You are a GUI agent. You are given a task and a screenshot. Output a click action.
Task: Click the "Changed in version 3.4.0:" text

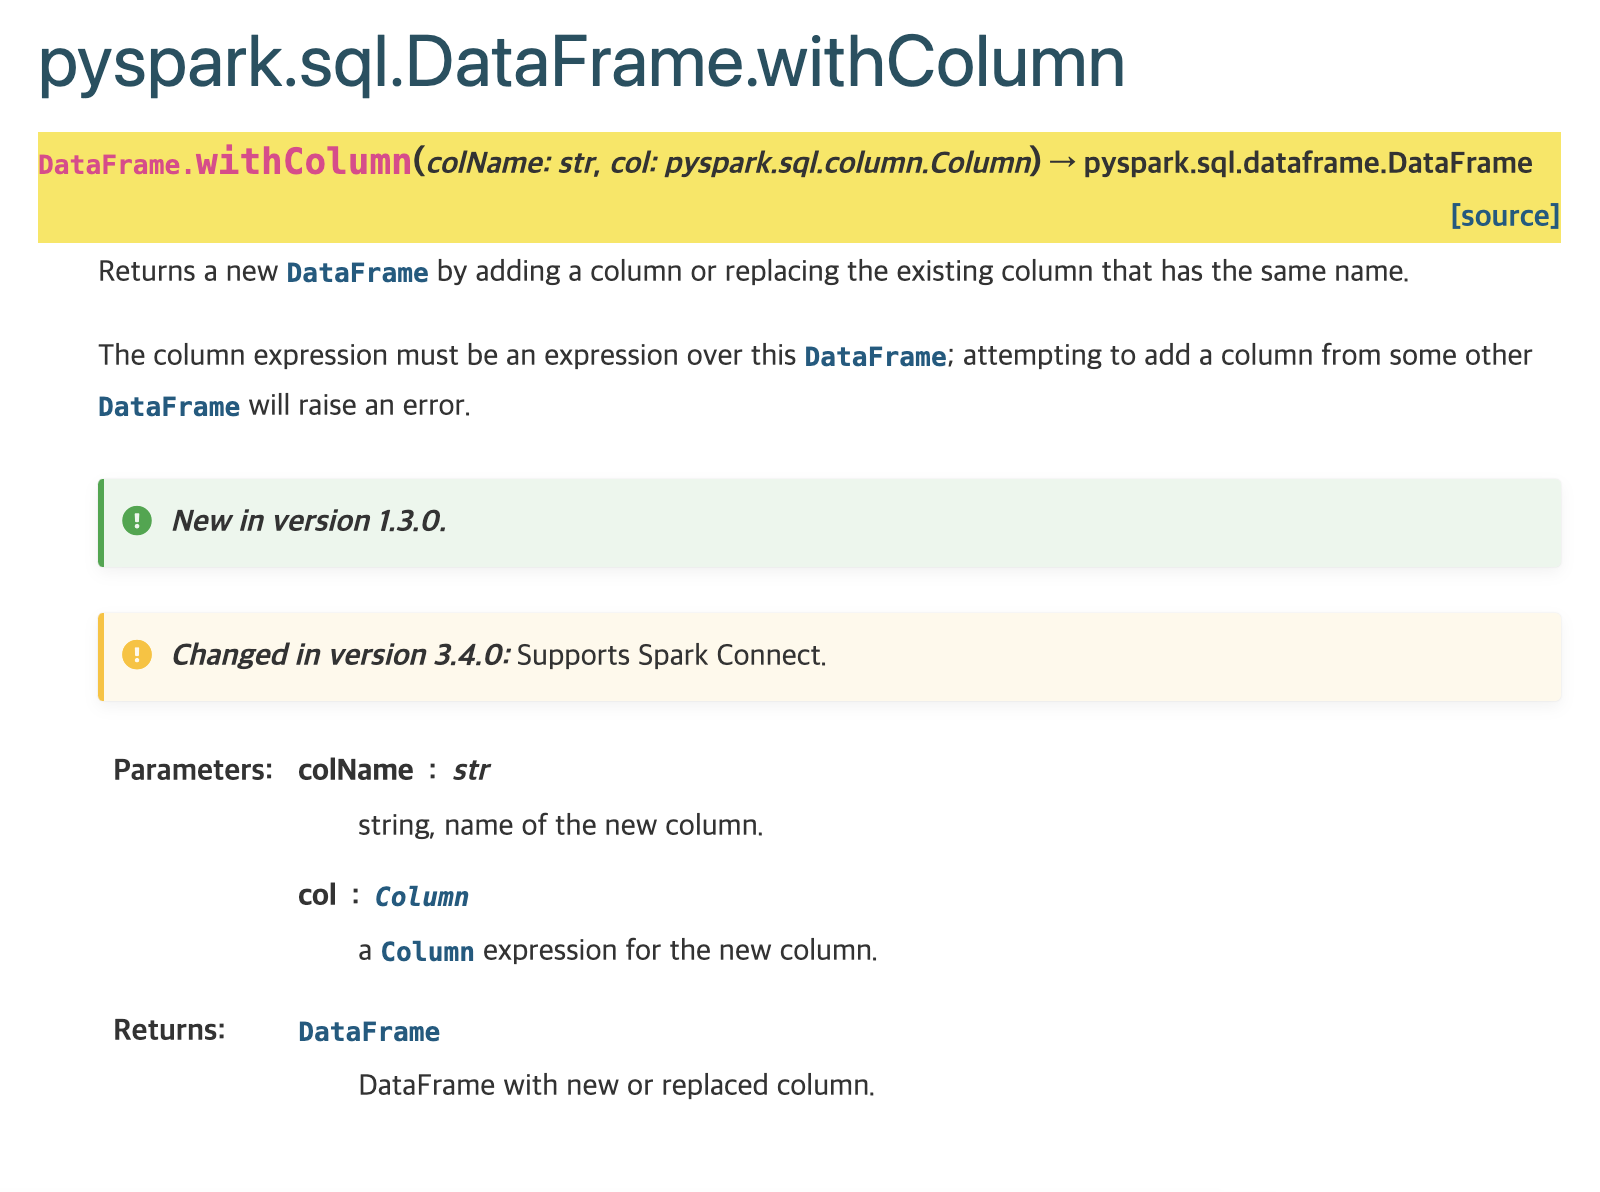click(340, 655)
